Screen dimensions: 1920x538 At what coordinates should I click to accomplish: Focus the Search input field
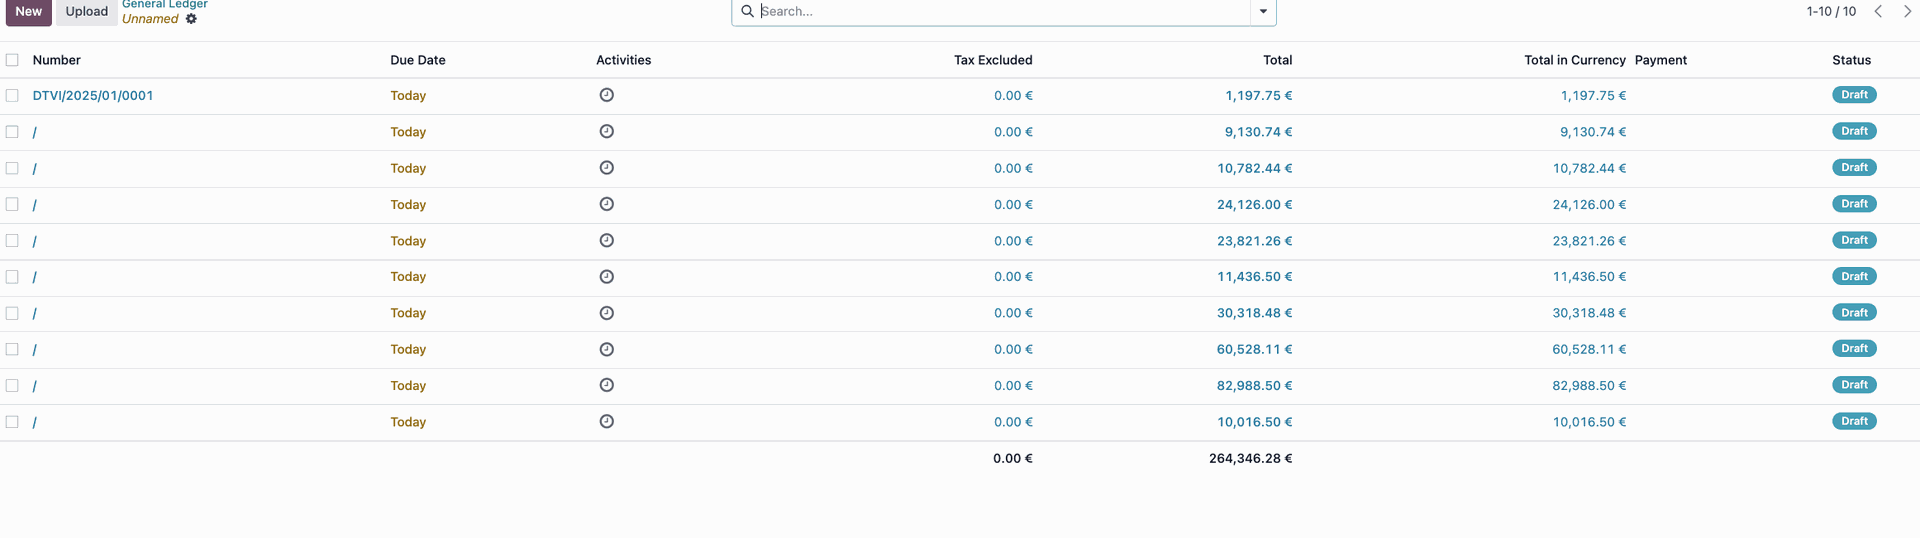pyautogui.click(x=1003, y=11)
